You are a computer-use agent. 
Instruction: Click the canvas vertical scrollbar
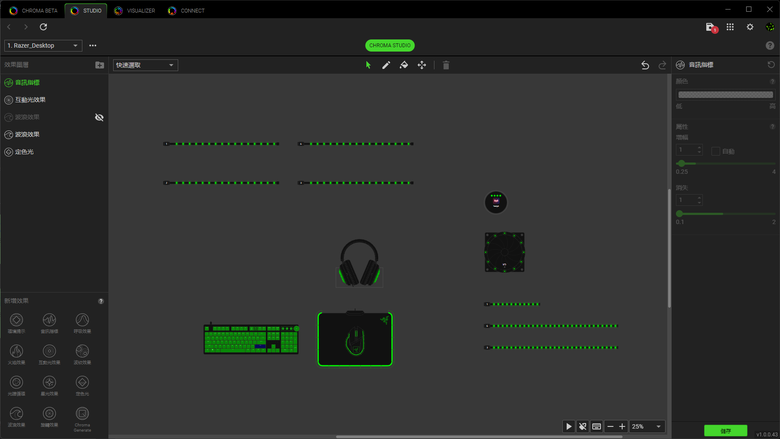669,249
